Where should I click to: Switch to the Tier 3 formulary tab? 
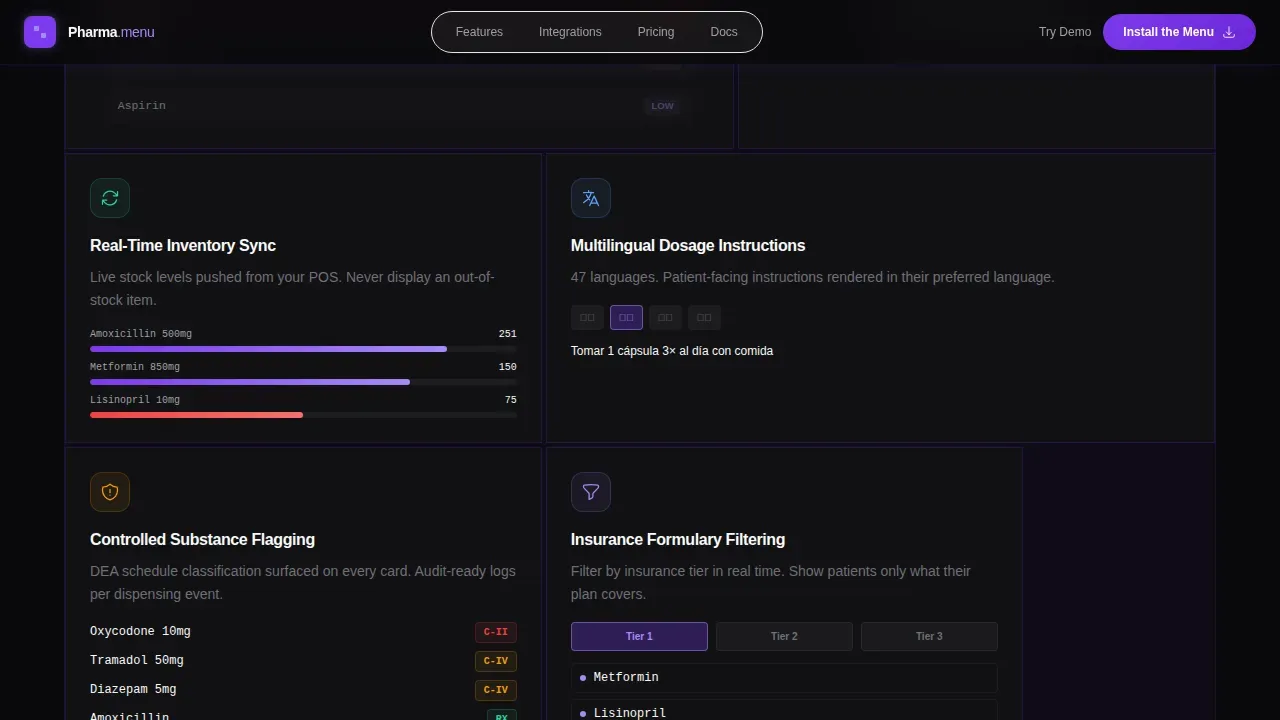tap(929, 636)
